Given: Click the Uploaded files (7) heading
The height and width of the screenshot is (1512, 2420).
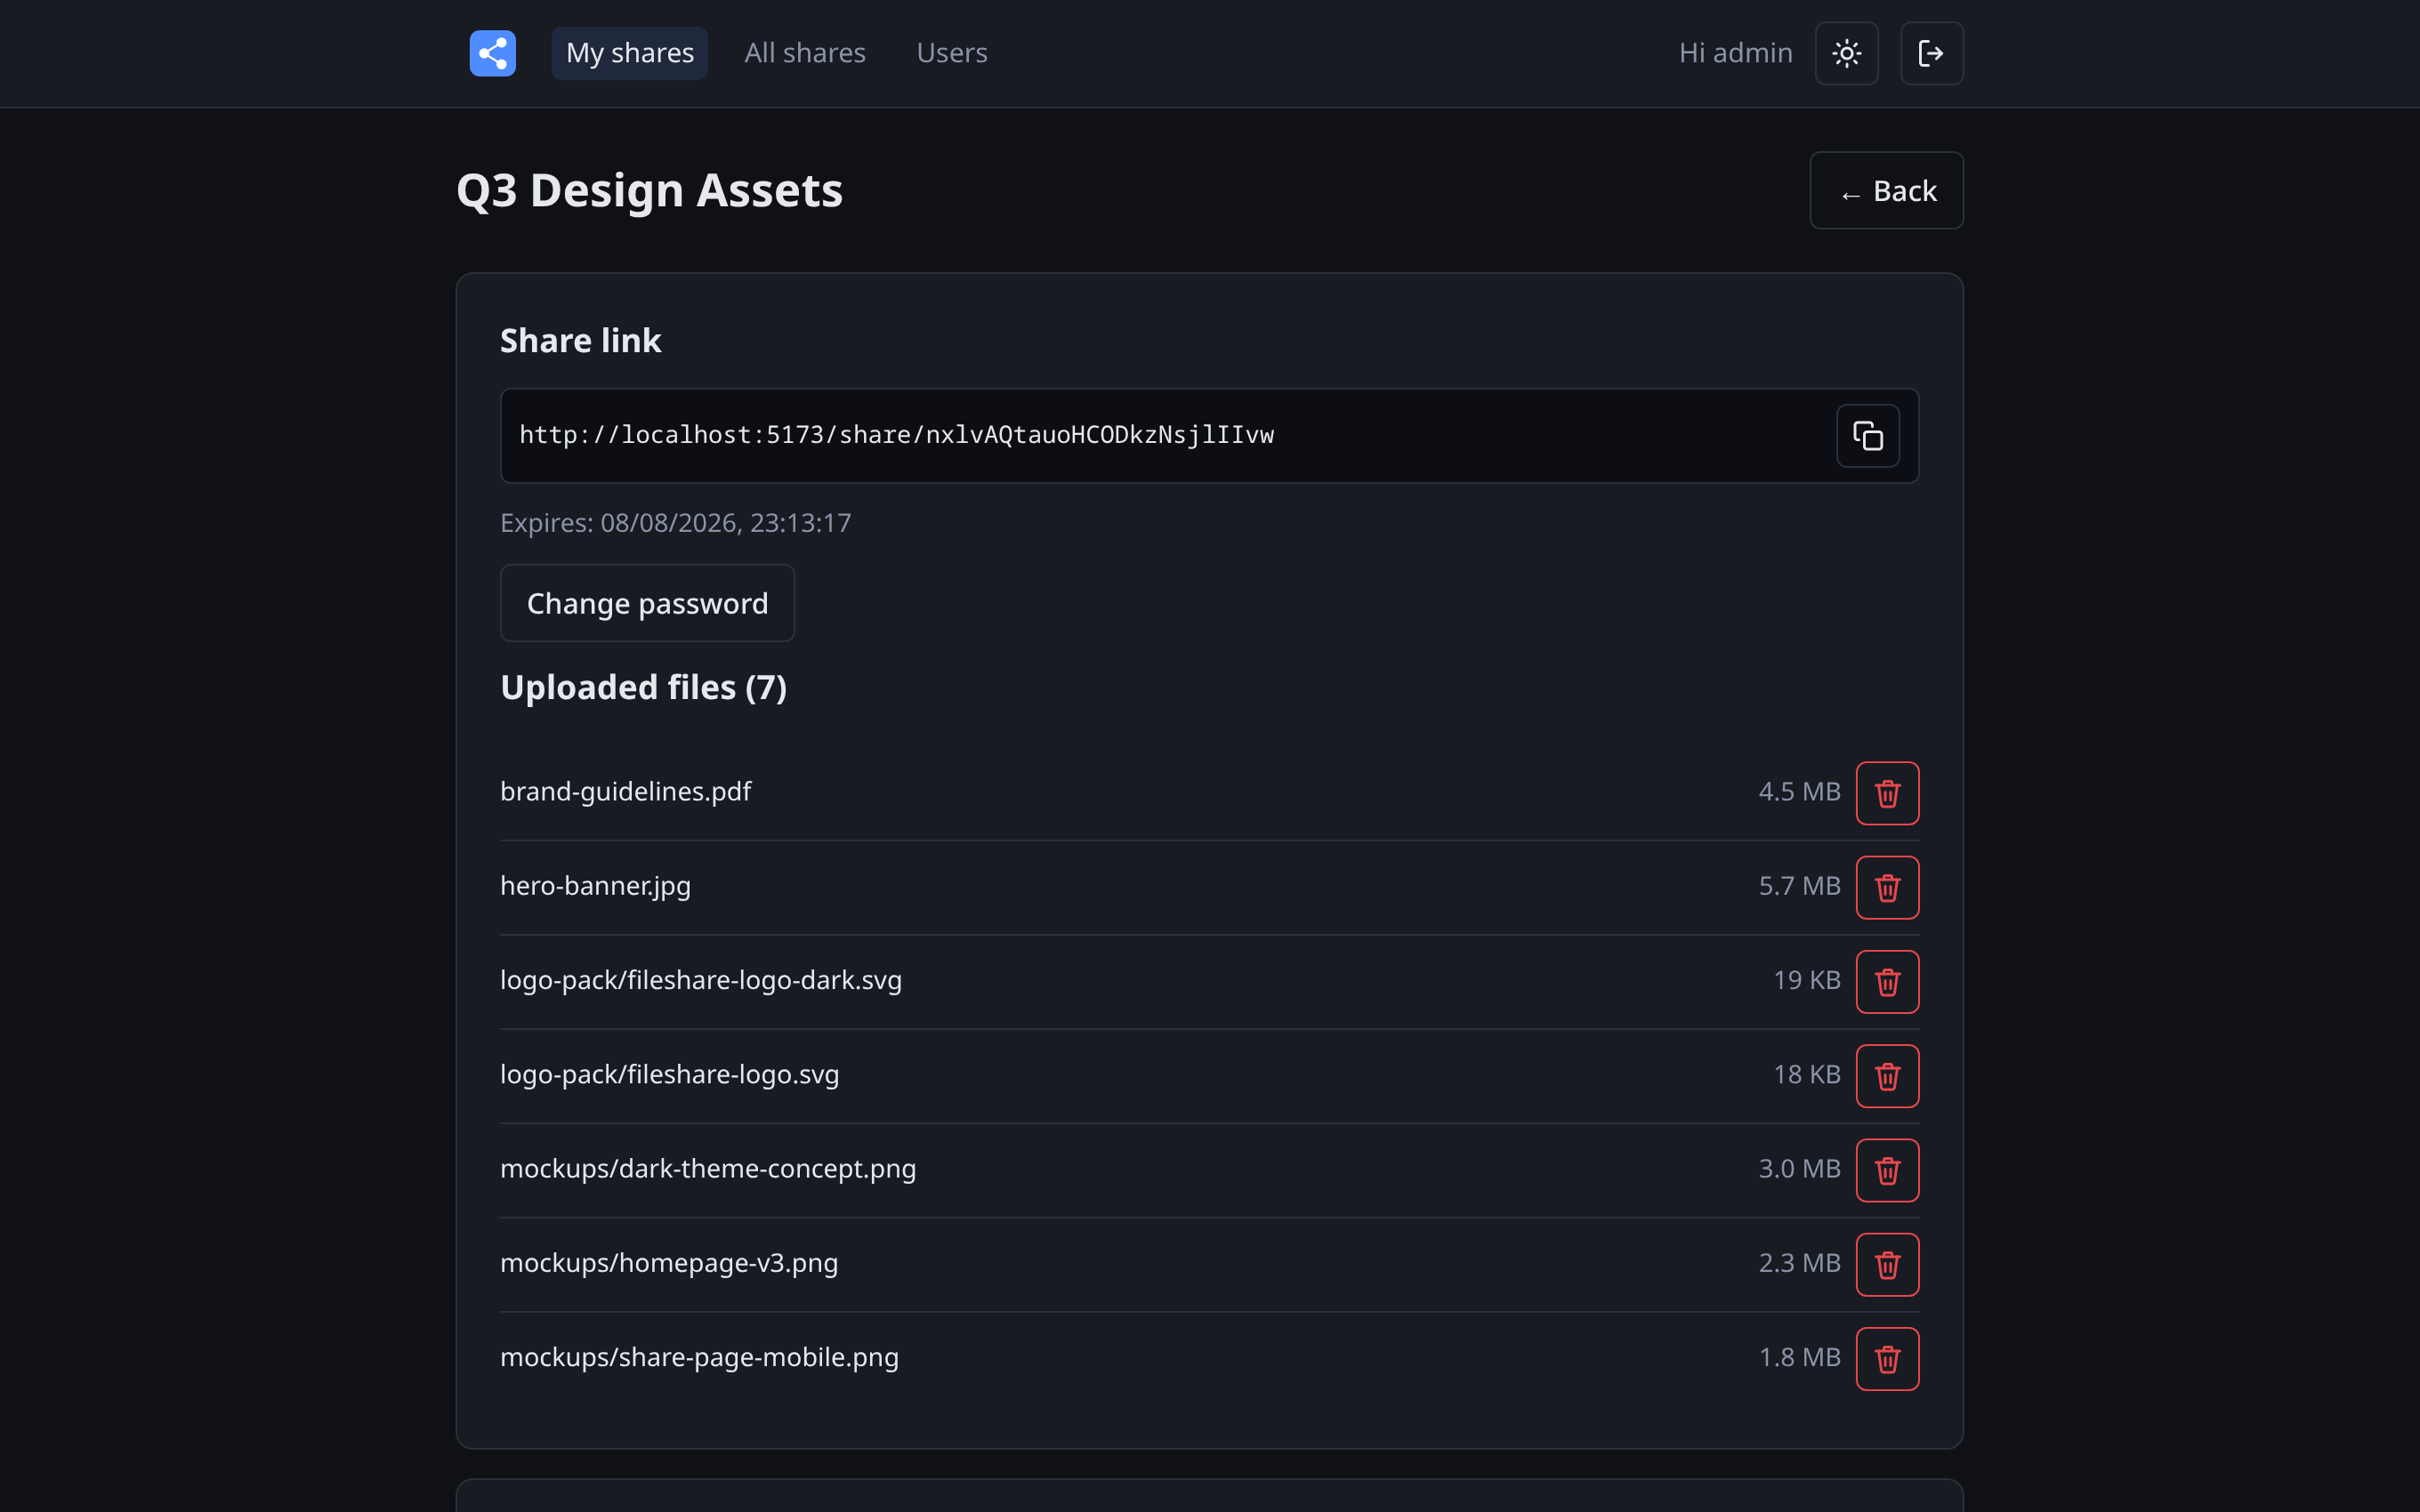Looking at the screenshot, I should [x=643, y=688].
